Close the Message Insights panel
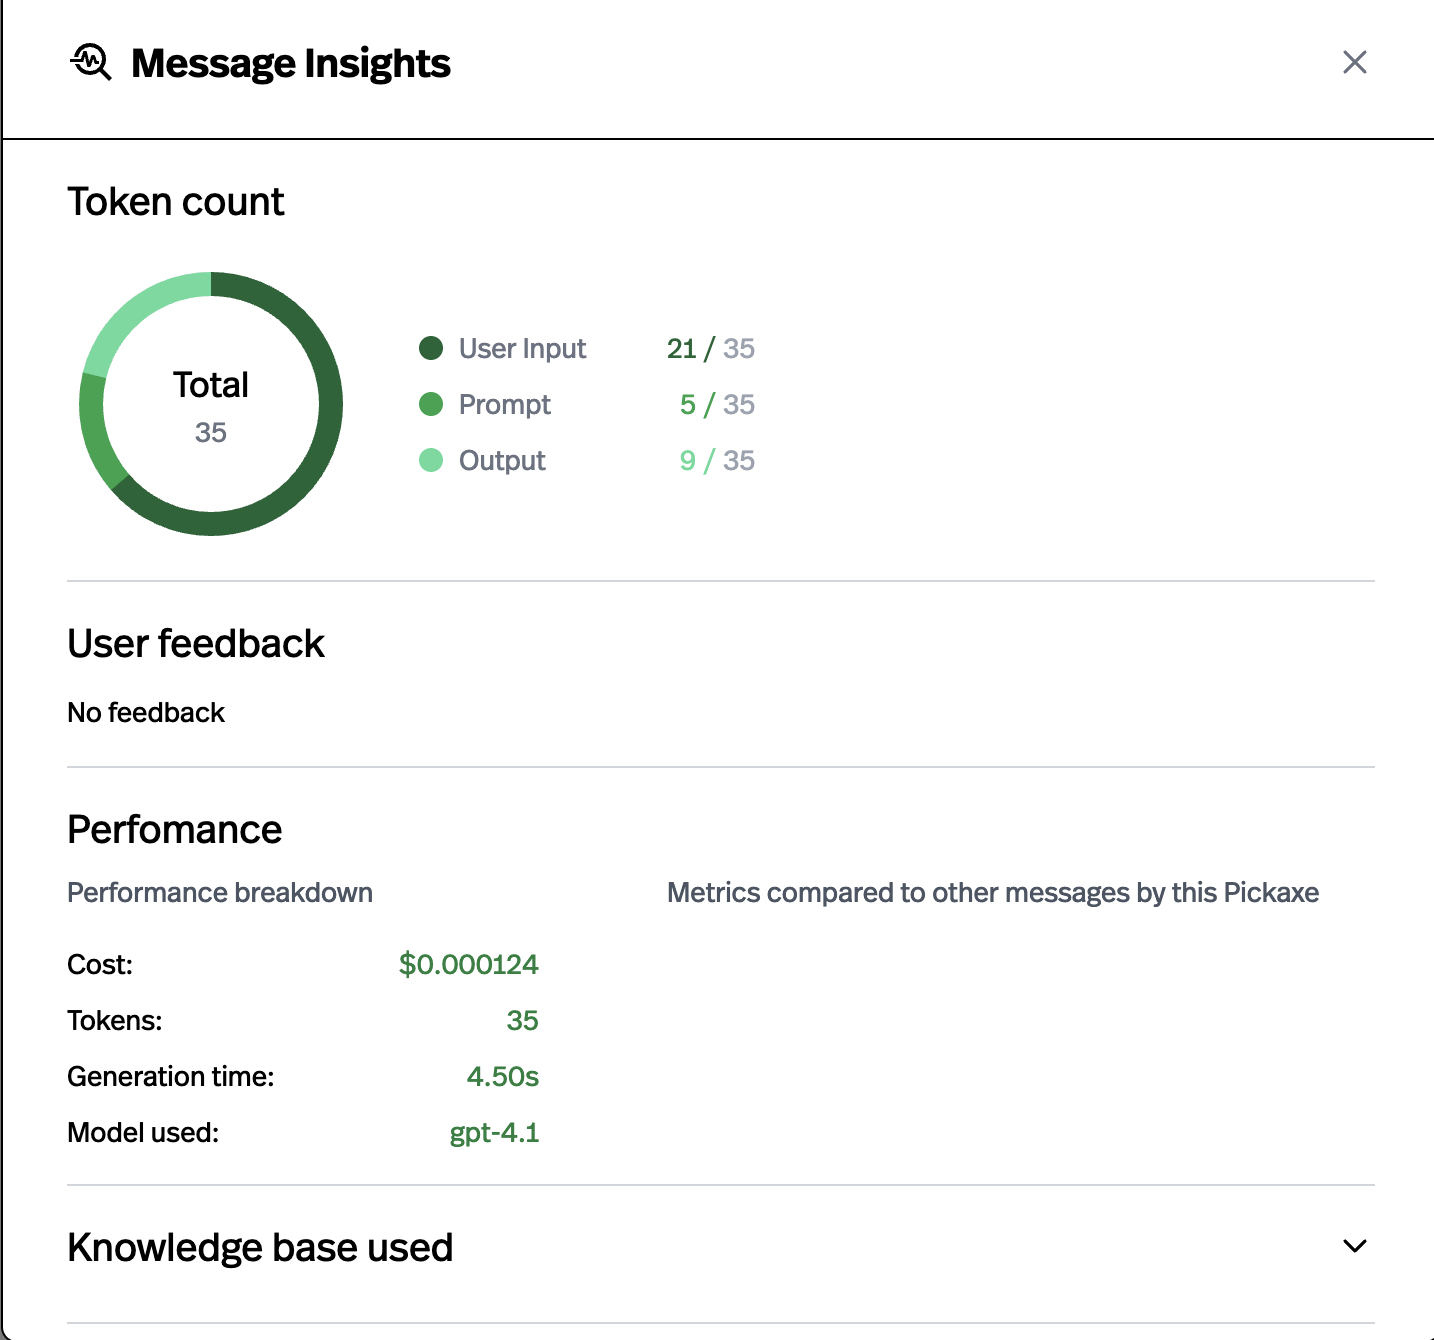This screenshot has width=1434, height=1340. coord(1354,62)
